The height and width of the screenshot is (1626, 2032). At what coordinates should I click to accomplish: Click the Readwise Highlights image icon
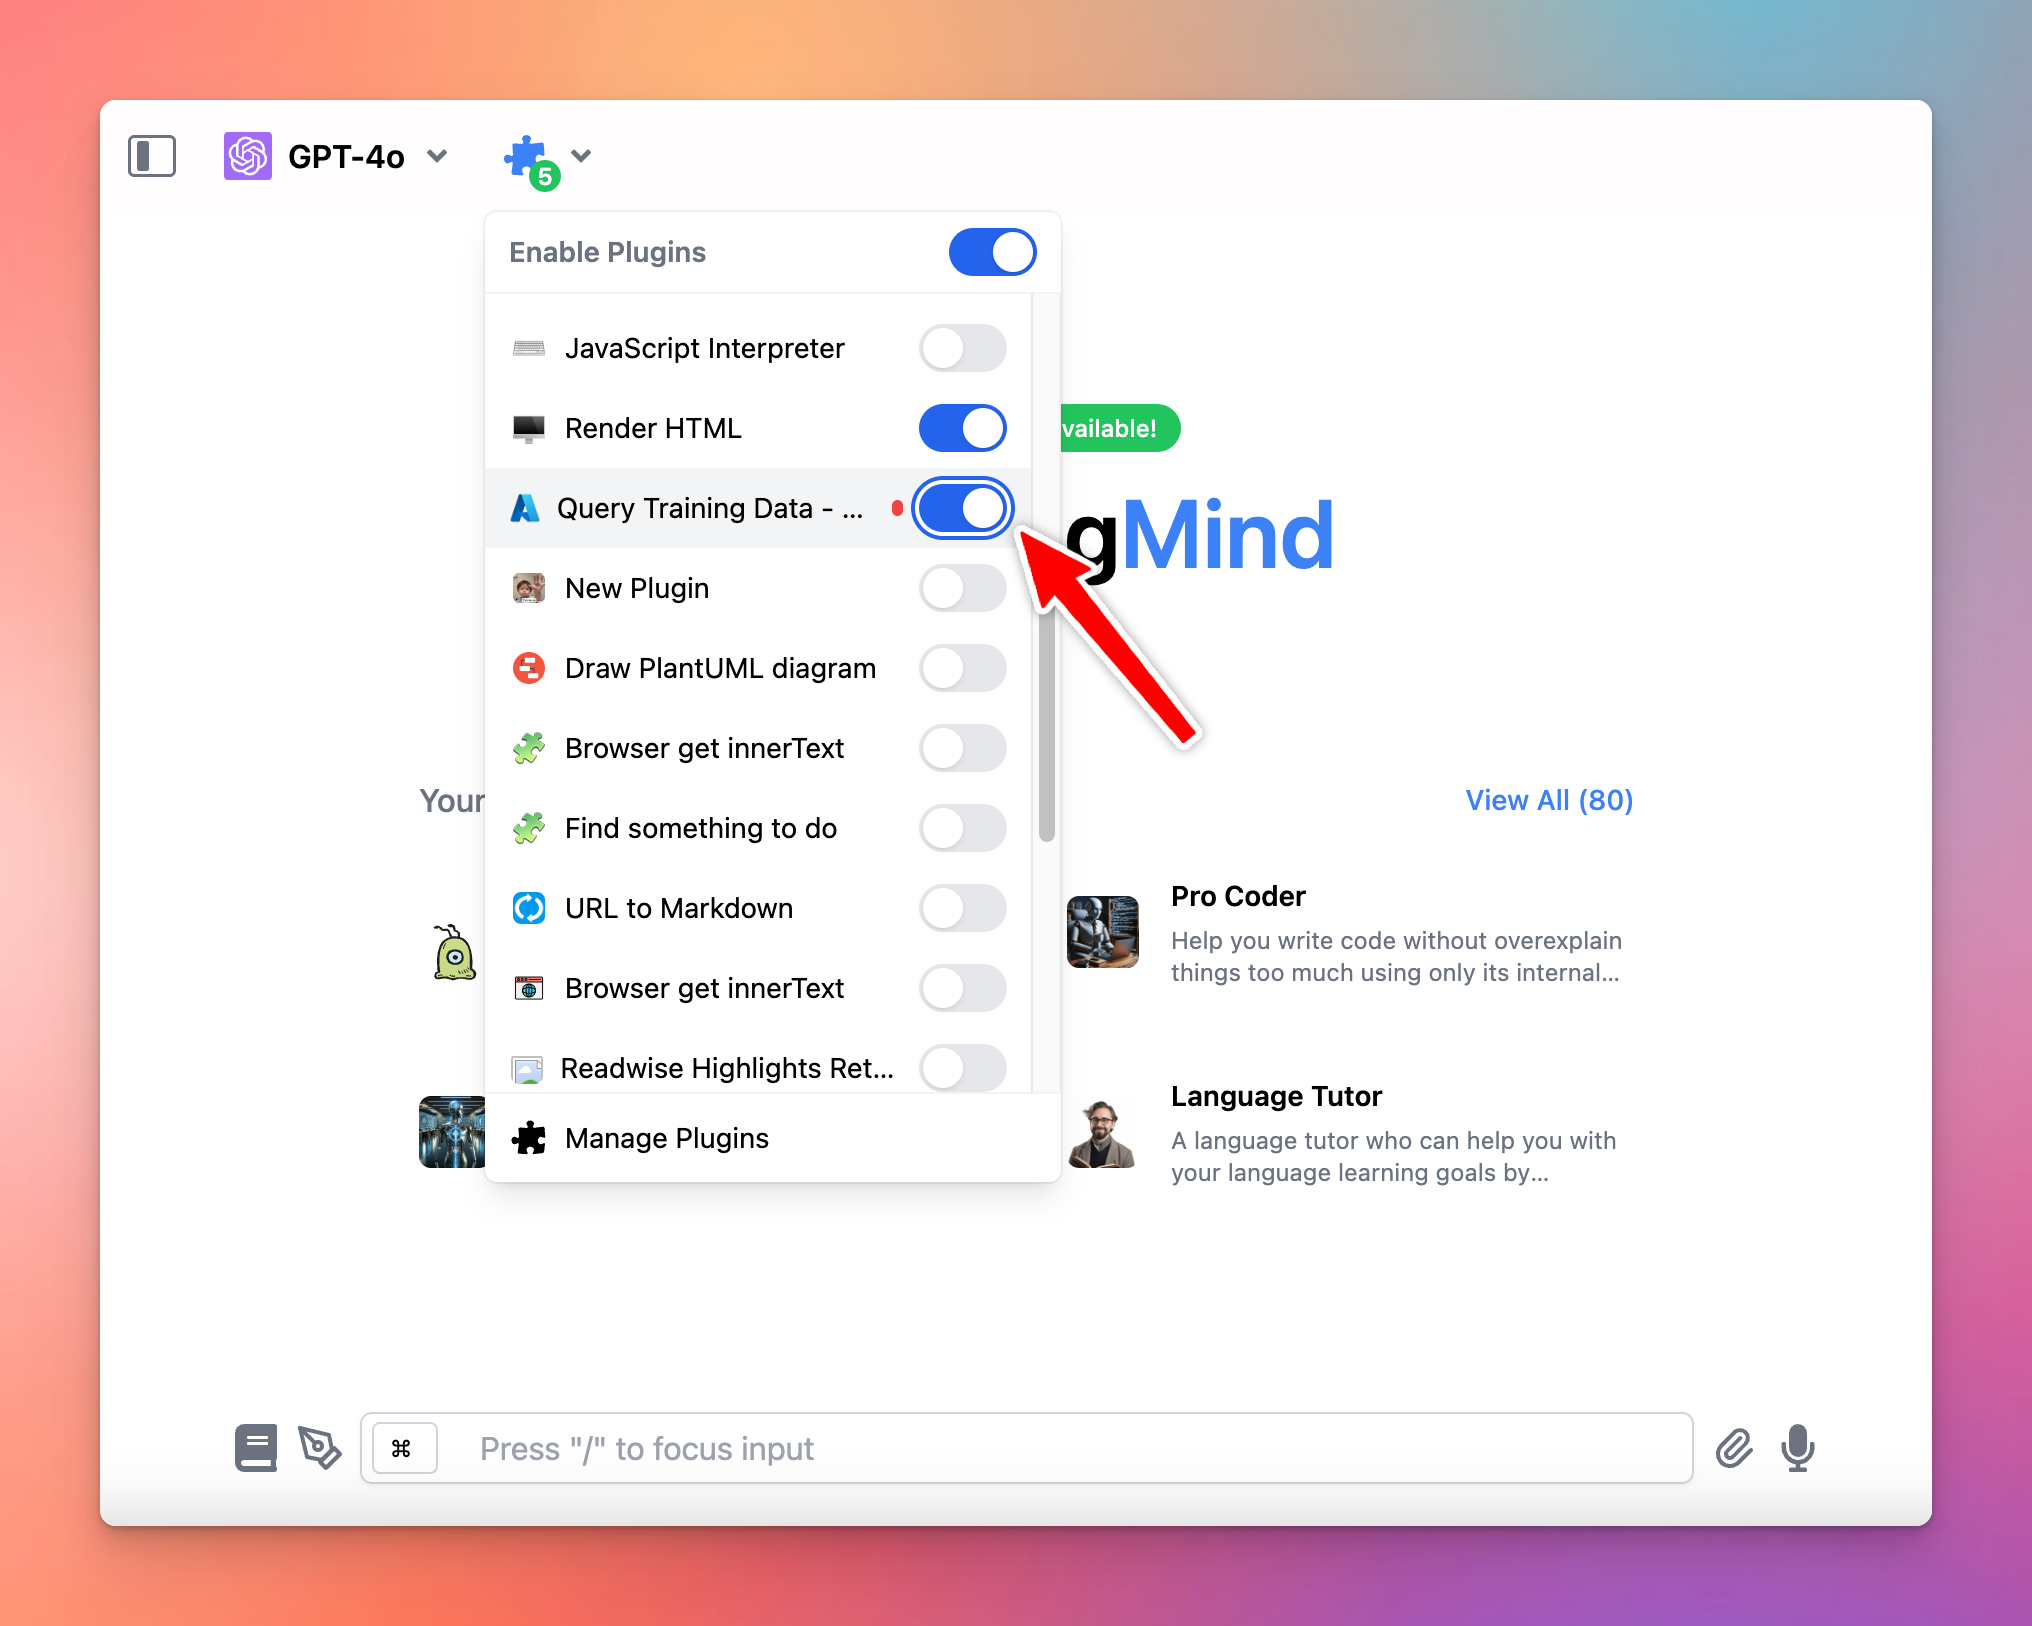pos(527,1069)
